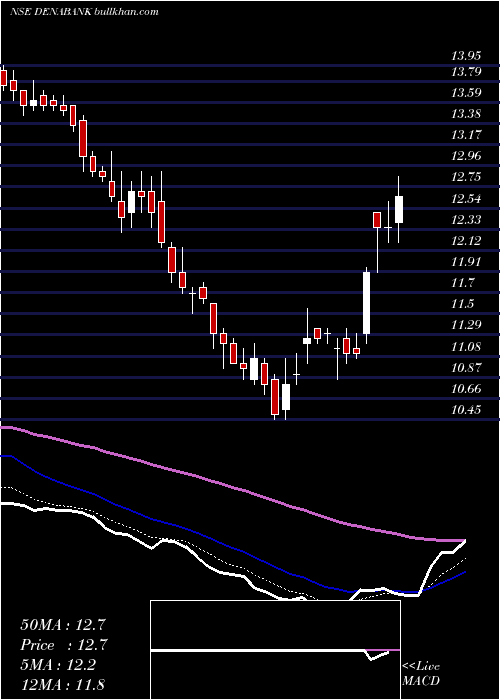Click the 12MA : 11.8 legend text

[x=64, y=685]
